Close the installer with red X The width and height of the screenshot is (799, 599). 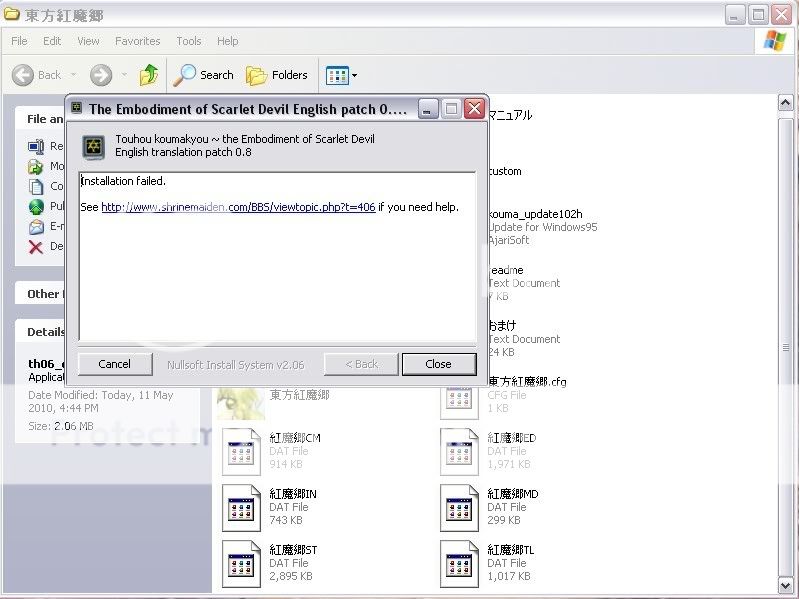(x=474, y=108)
